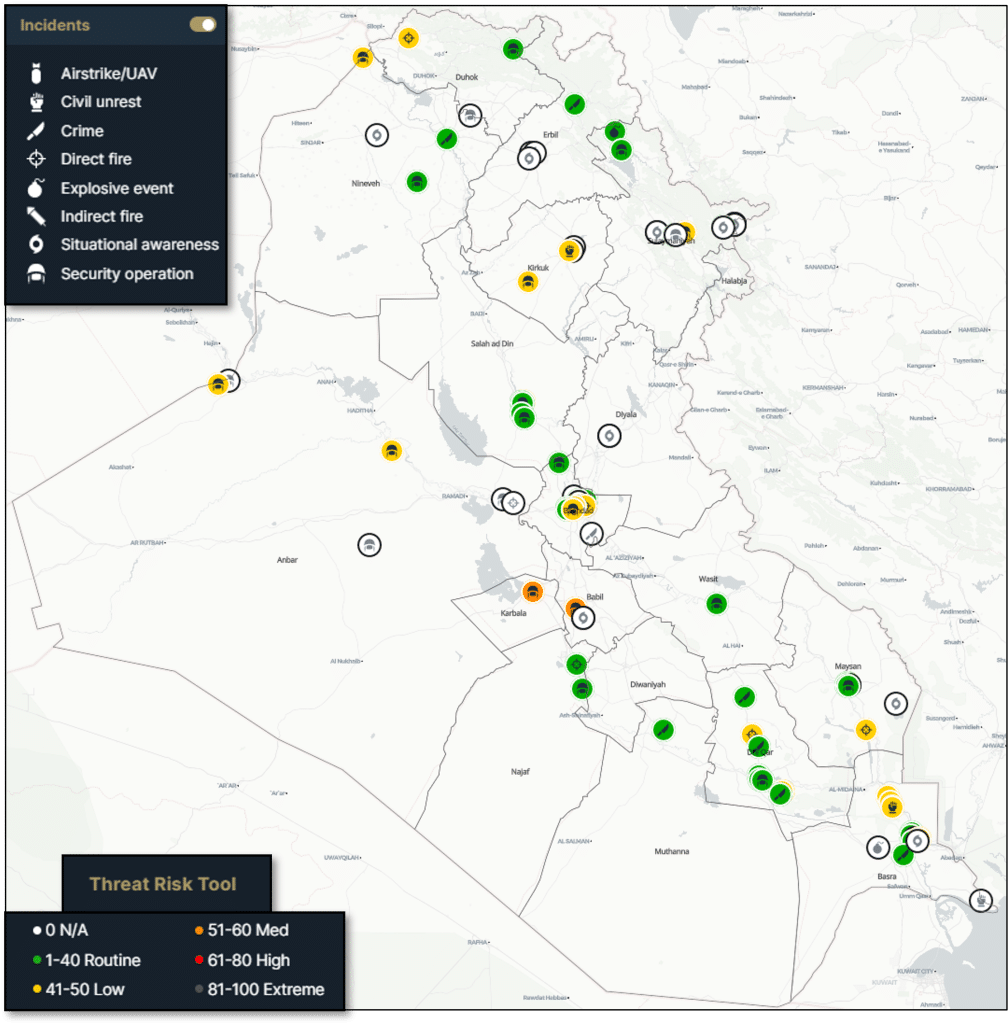
Task: Click the green 1-40 Routine risk dot
Action: click(37, 960)
